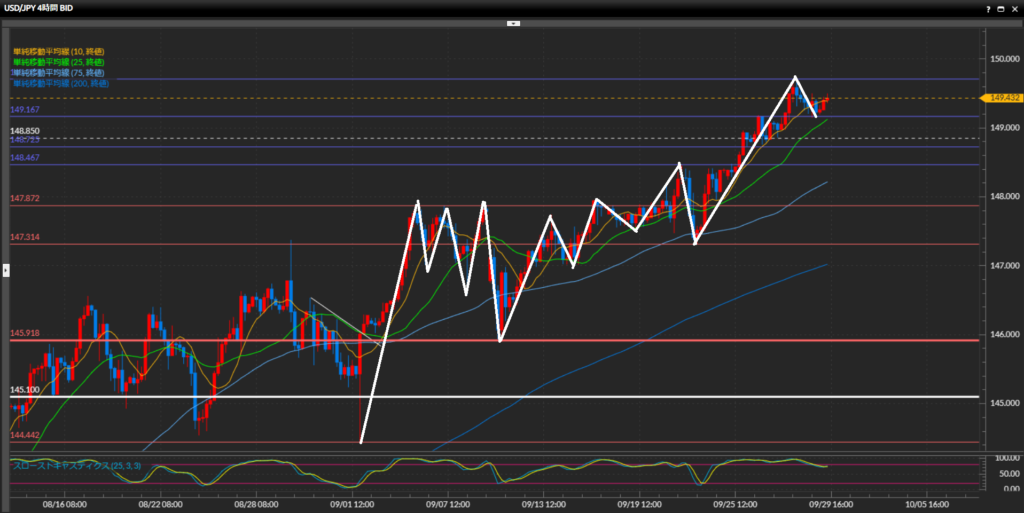This screenshot has height=513, width=1024.
Task: Select the 148.467 blue line label
Action: pos(24,158)
